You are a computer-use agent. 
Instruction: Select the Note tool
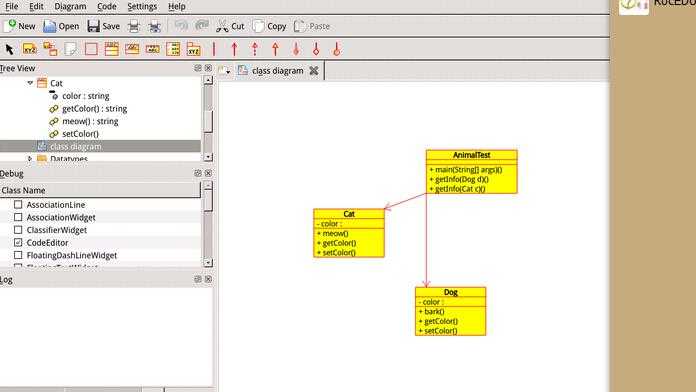(71, 49)
